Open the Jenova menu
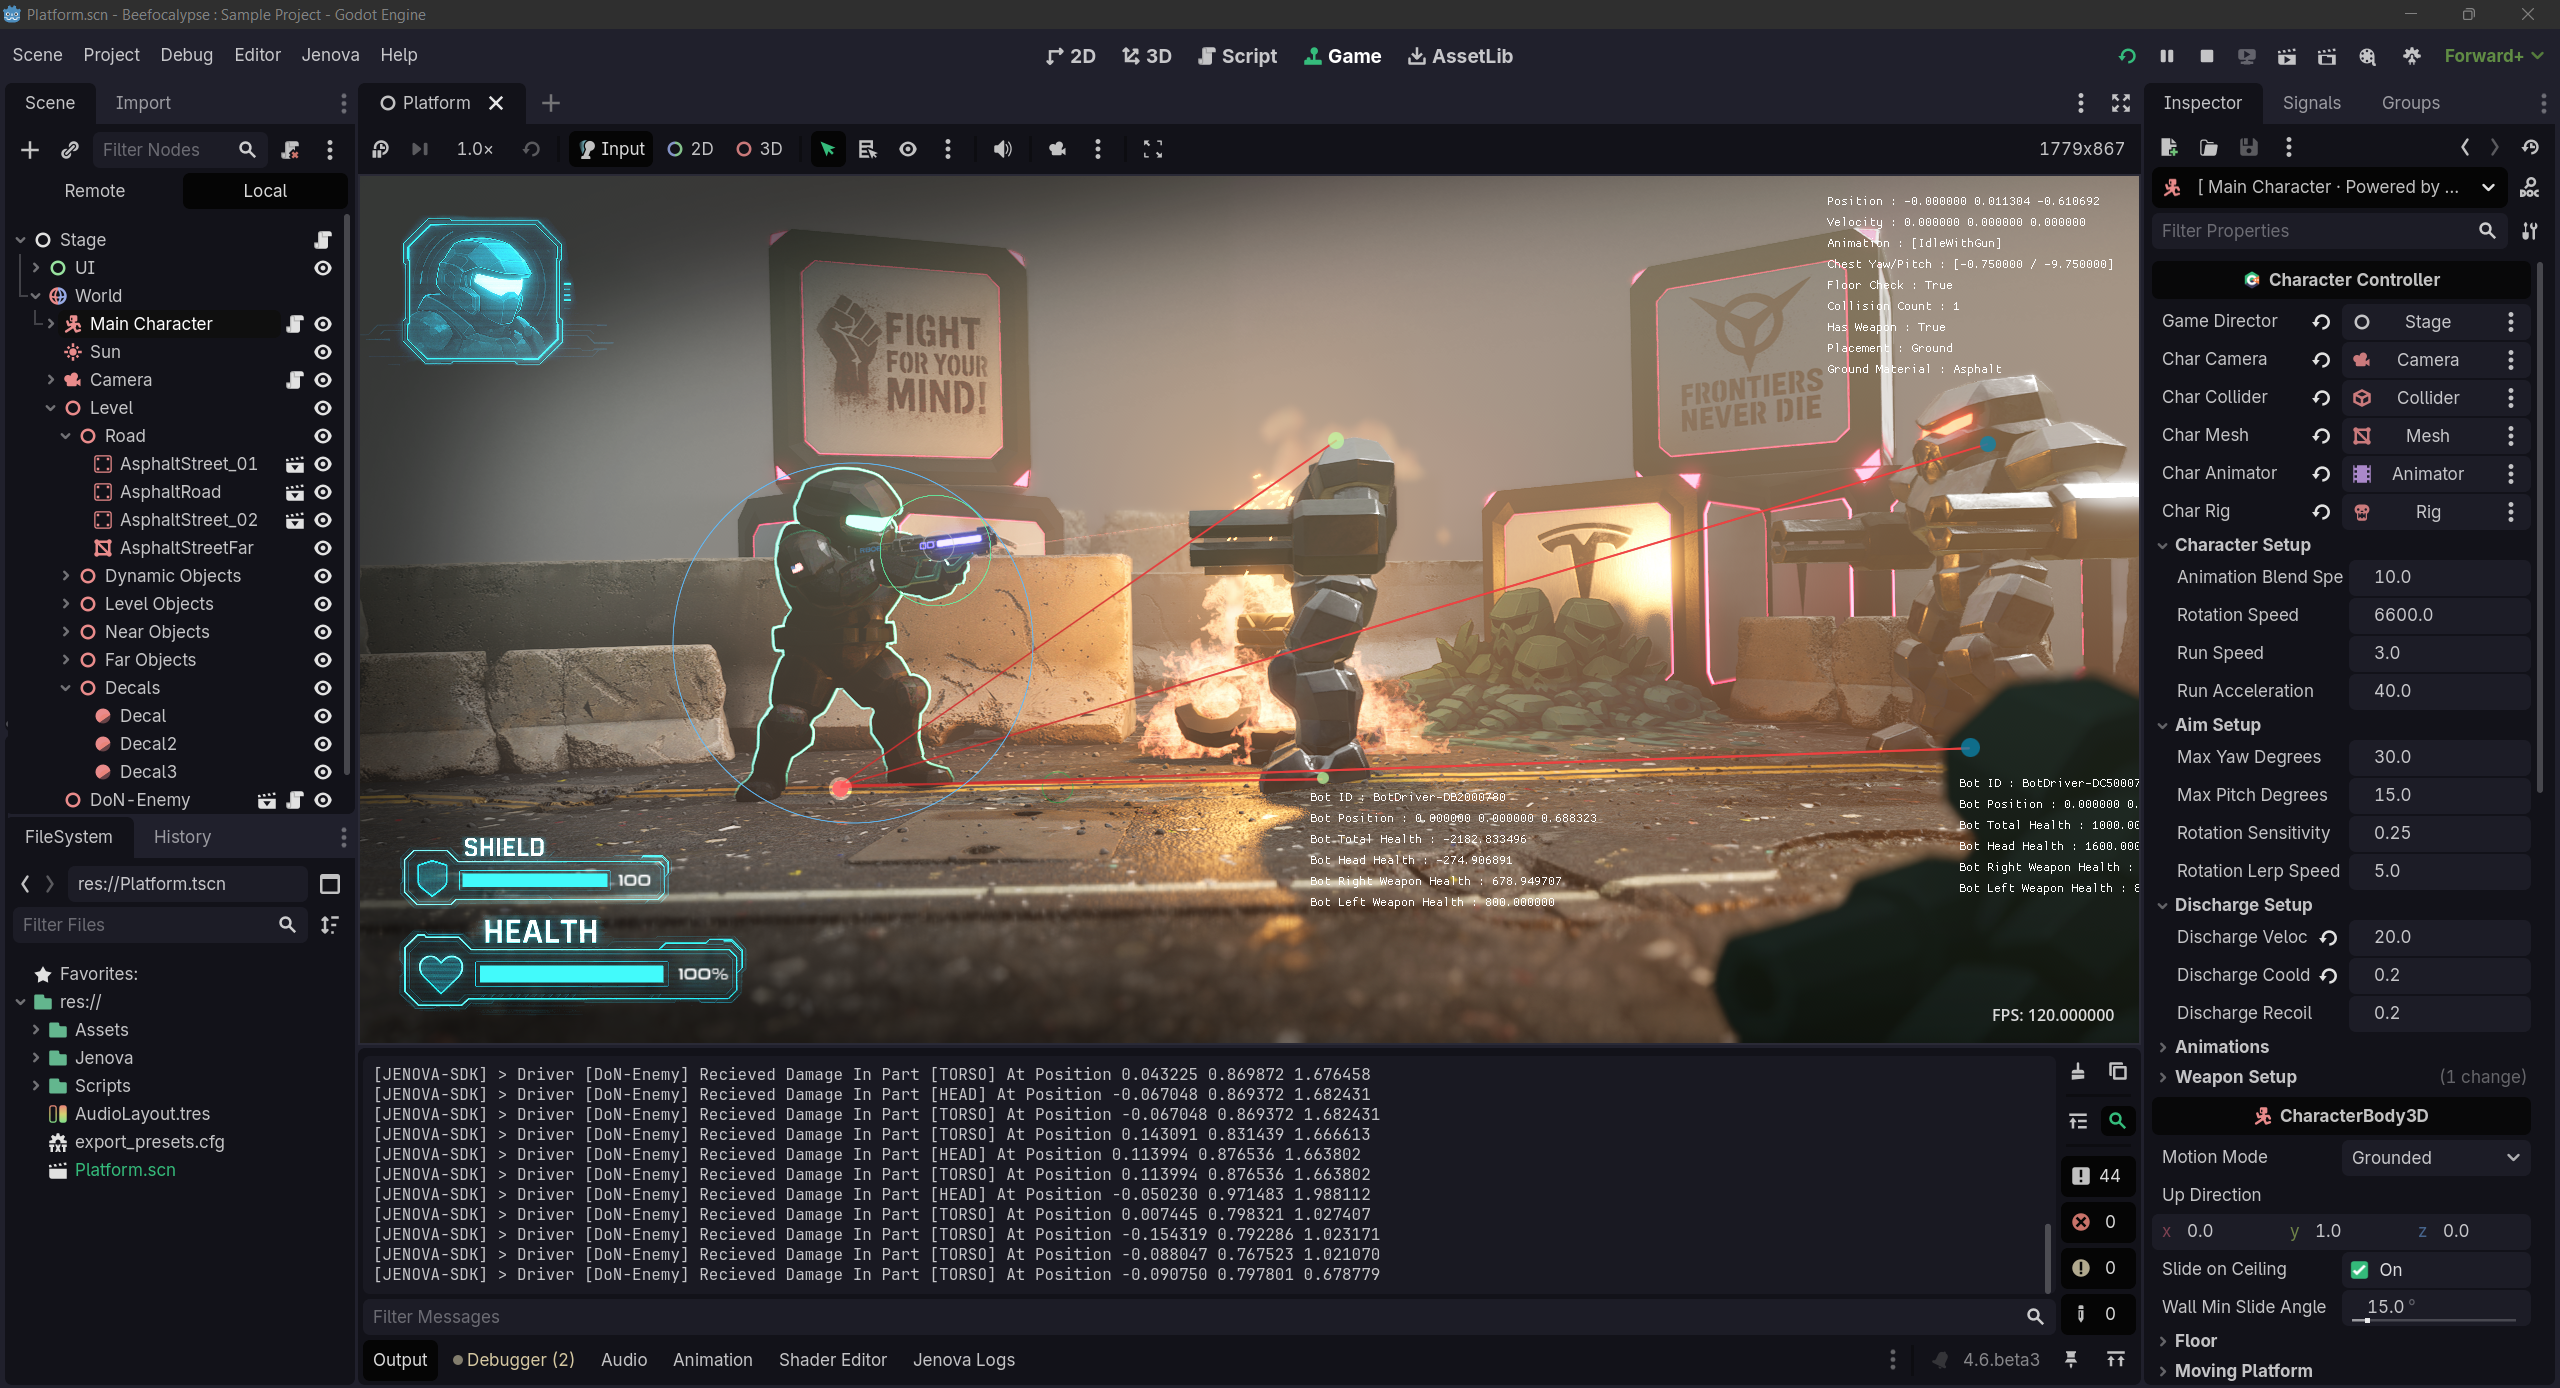The width and height of the screenshot is (2560, 1388). (330, 55)
